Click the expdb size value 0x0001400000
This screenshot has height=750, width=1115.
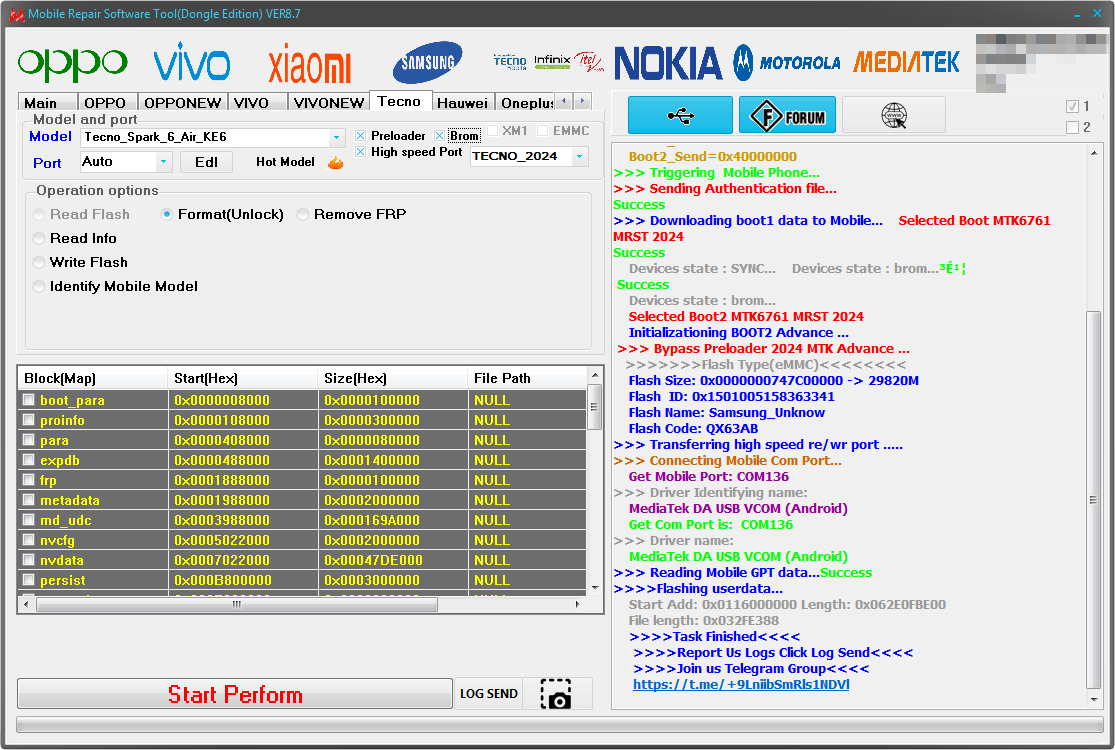(x=372, y=461)
